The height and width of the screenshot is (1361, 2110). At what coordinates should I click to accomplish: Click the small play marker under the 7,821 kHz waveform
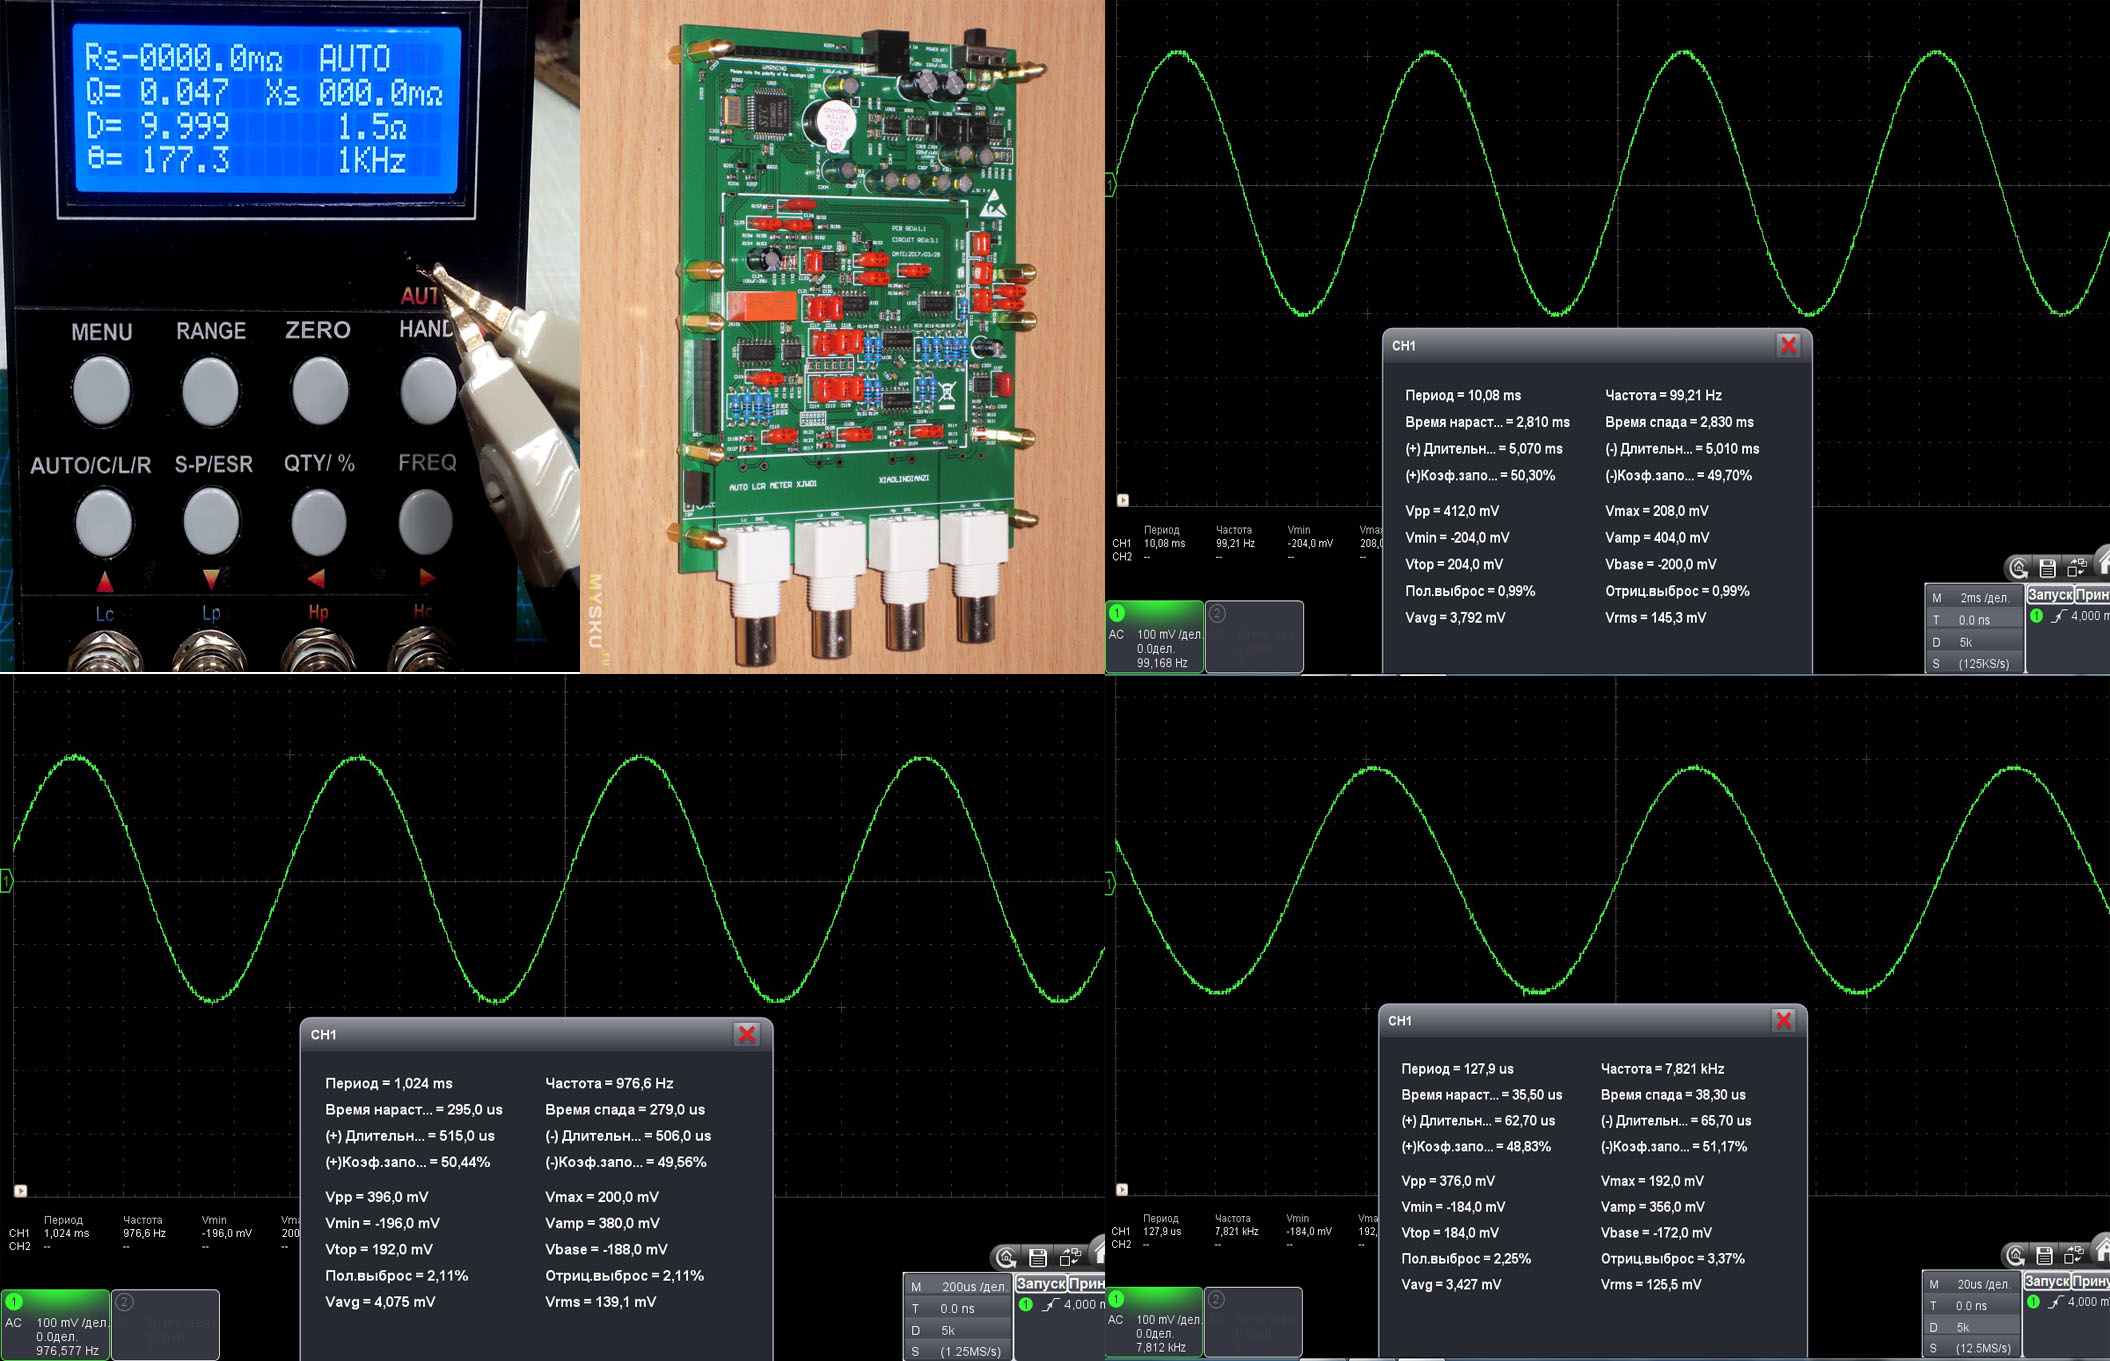click(1122, 1189)
